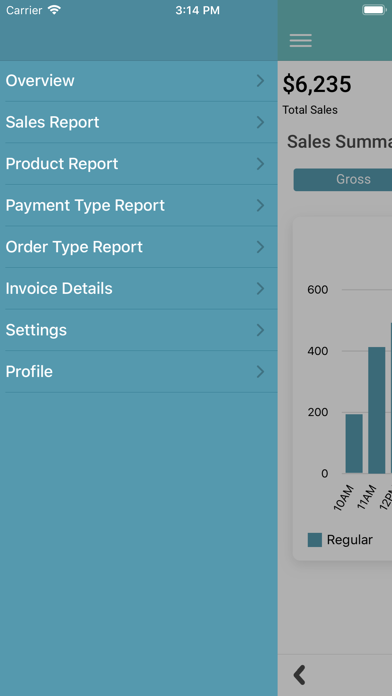Viewport: 392px width, 696px height.
Task: Open the Profile menu entry
Action: pyautogui.click(x=139, y=372)
